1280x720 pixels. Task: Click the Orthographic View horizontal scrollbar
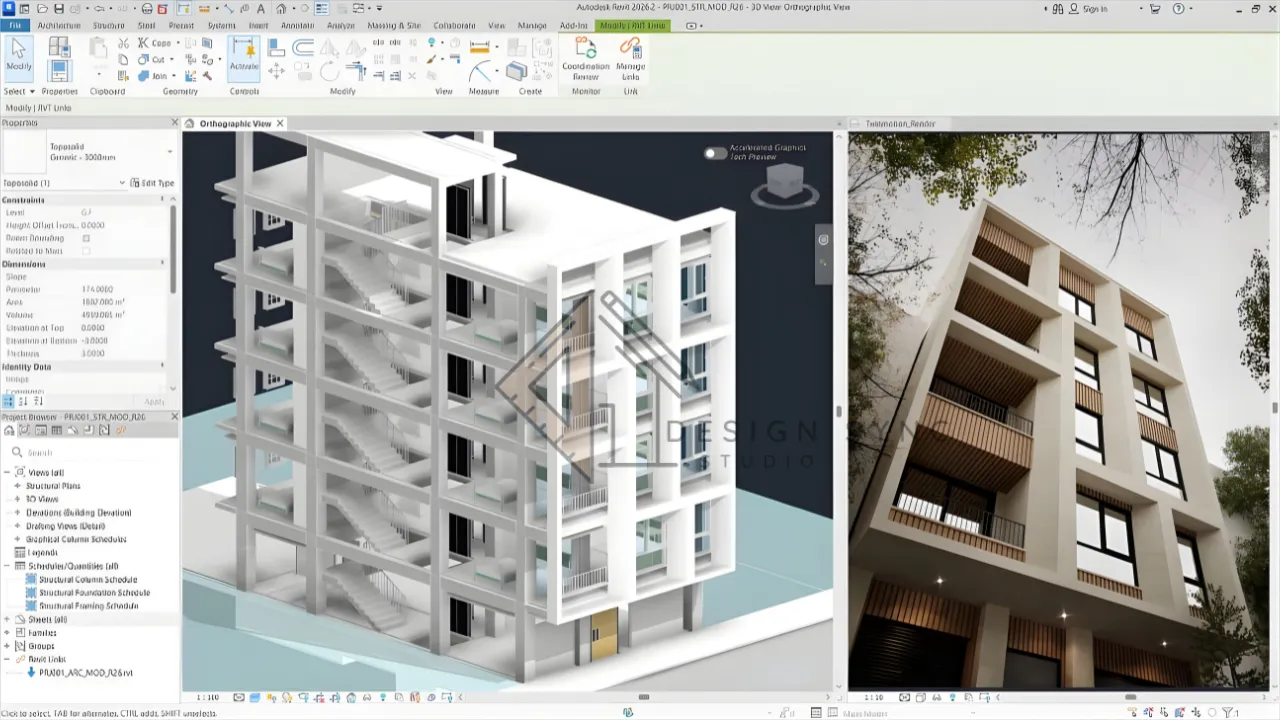tap(643, 697)
